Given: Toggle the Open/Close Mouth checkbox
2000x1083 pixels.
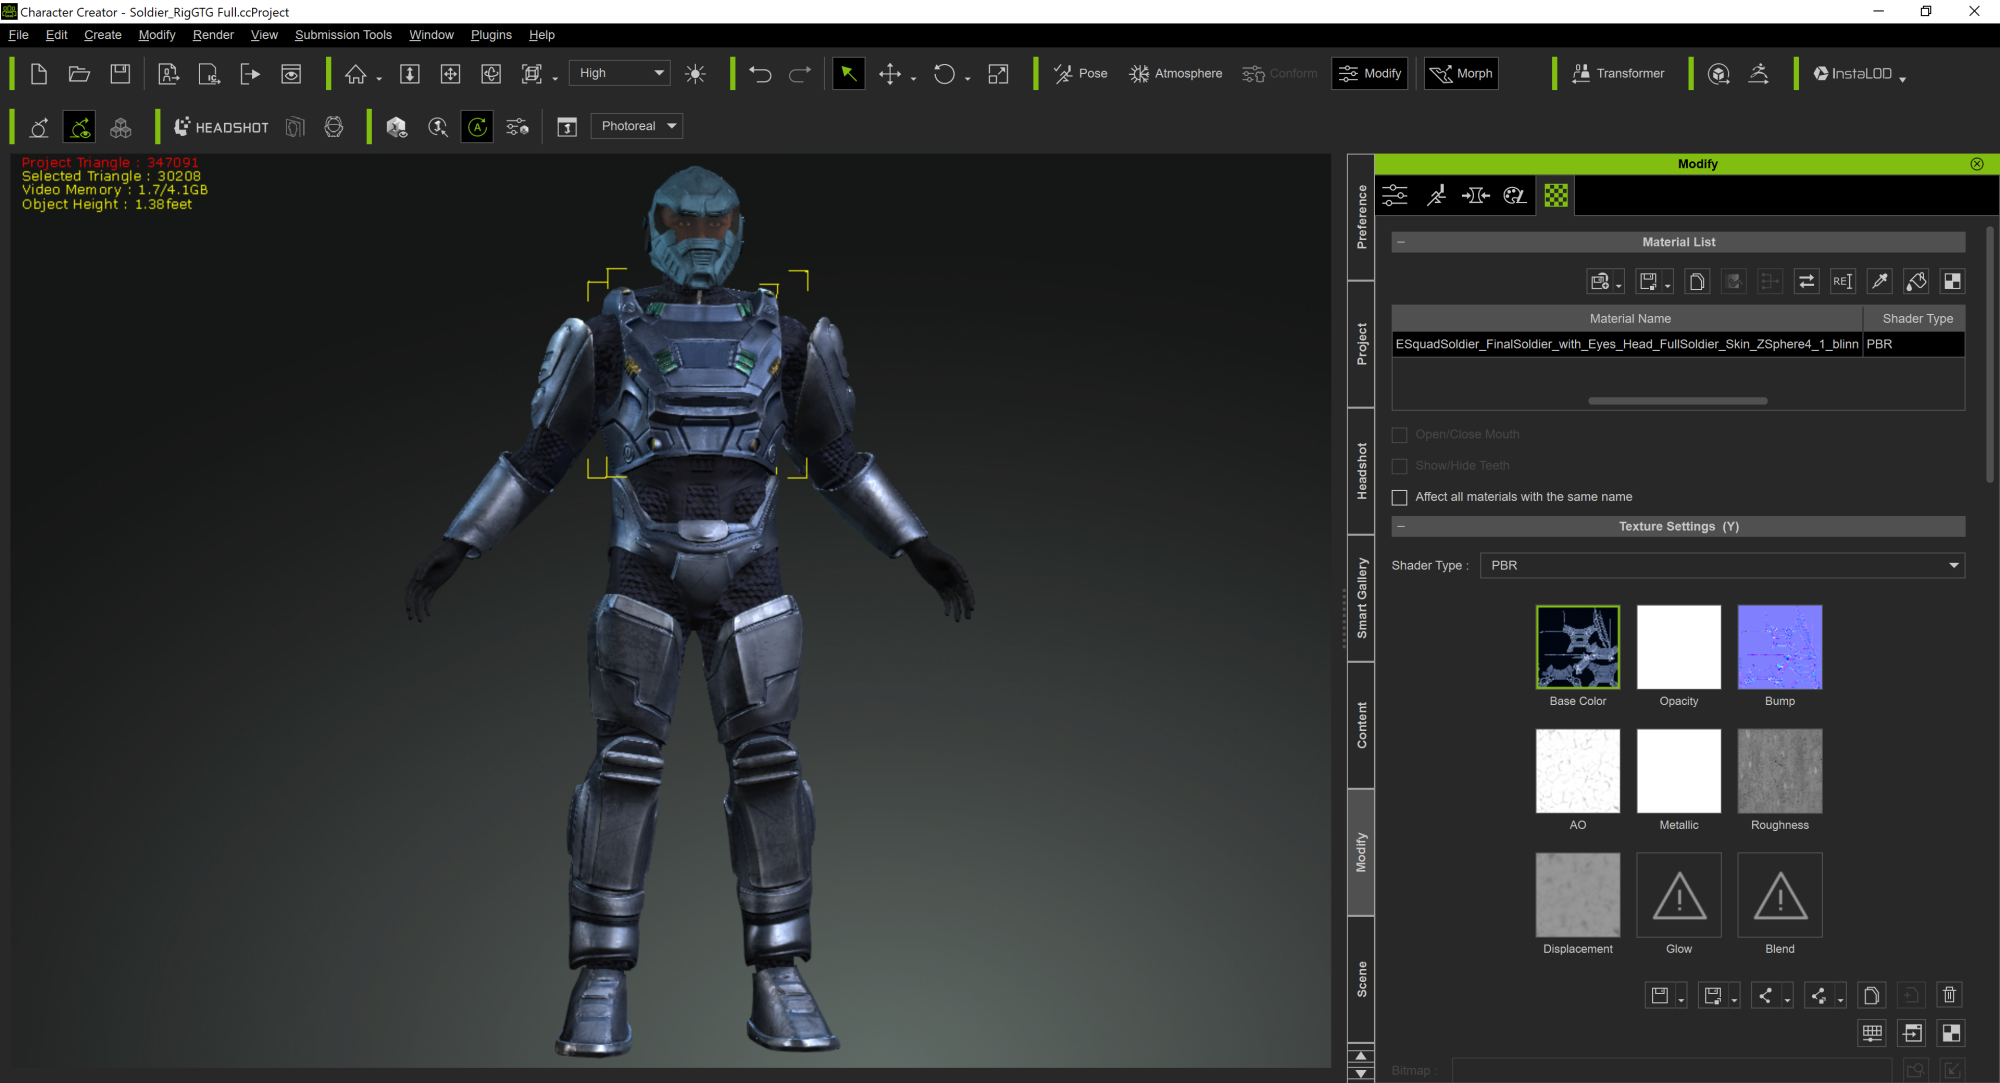Looking at the screenshot, I should pos(1400,435).
